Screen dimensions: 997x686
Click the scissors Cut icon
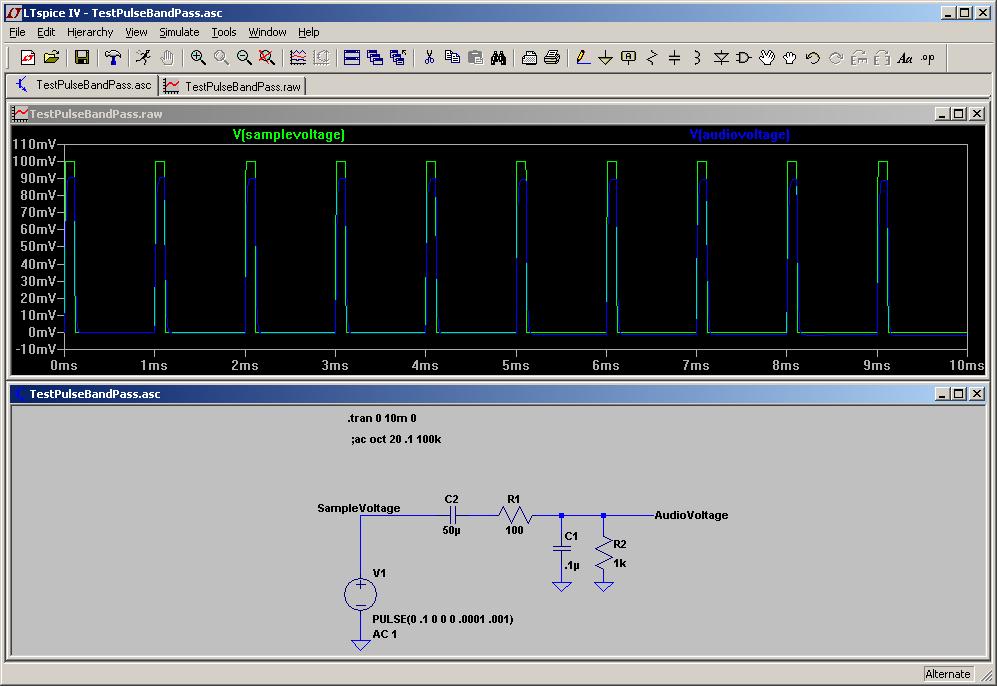tap(429, 58)
